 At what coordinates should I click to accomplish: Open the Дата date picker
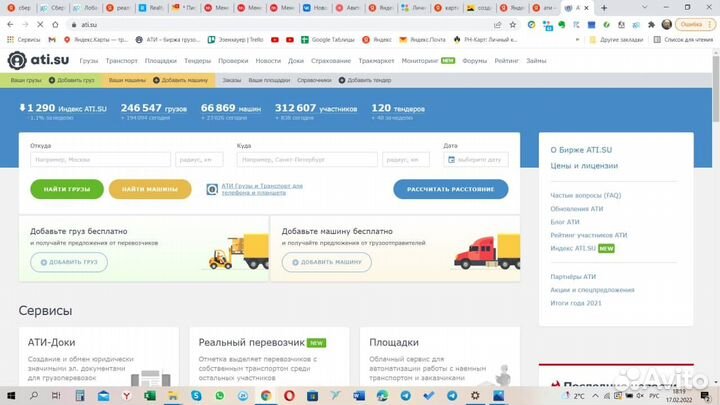475,159
